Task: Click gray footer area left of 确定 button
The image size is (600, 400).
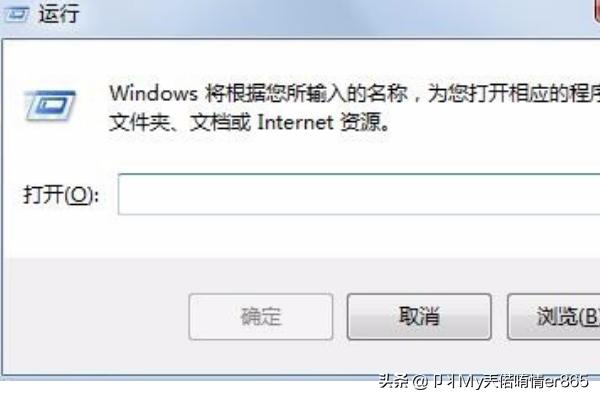Action: tap(96, 317)
